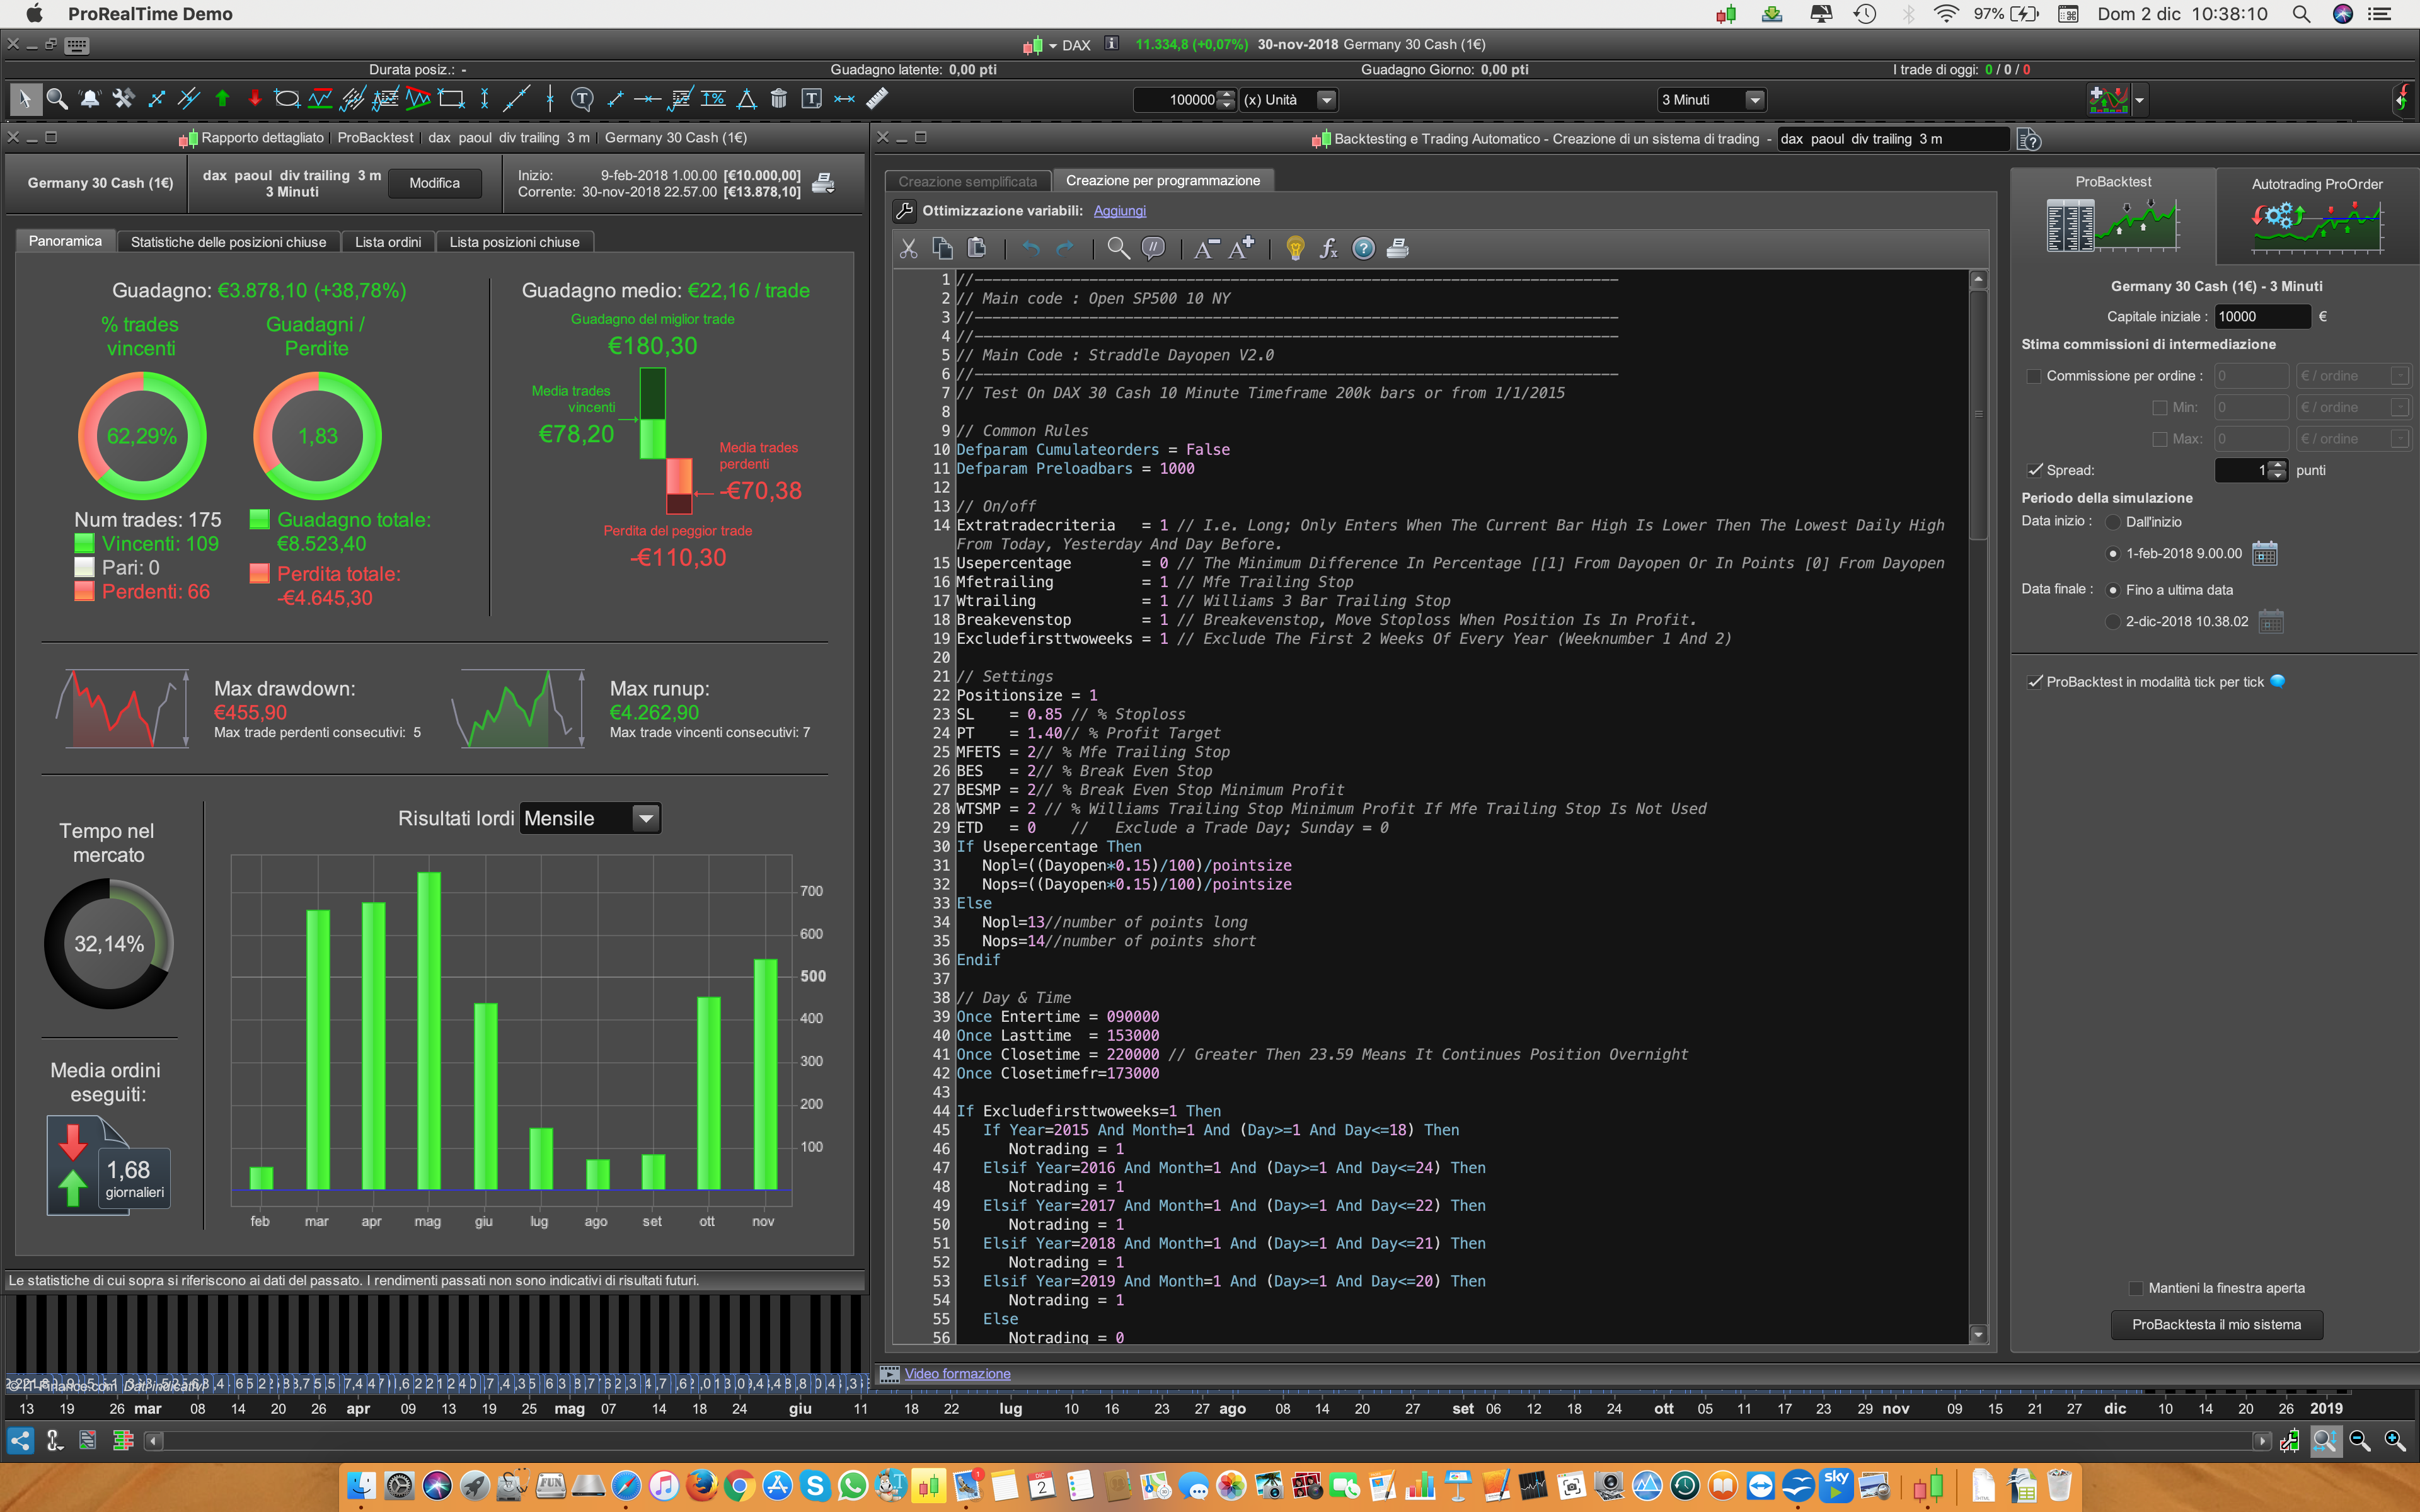This screenshot has width=2420, height=1512.
Task: Click the Aggiungi optimization variables link
Action: point(1119,211)
